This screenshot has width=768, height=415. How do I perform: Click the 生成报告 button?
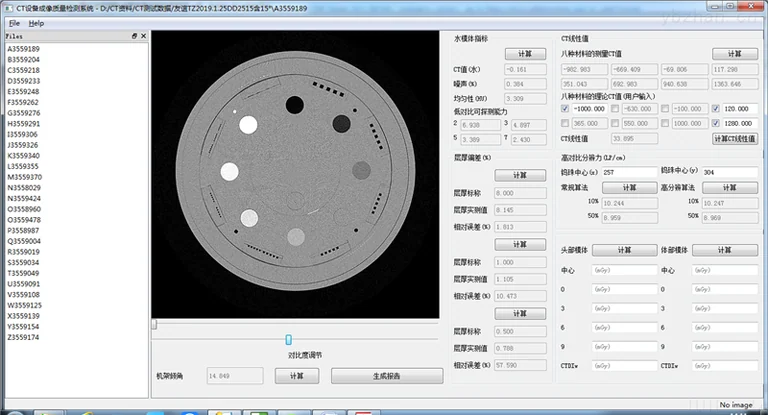point(387,376)
